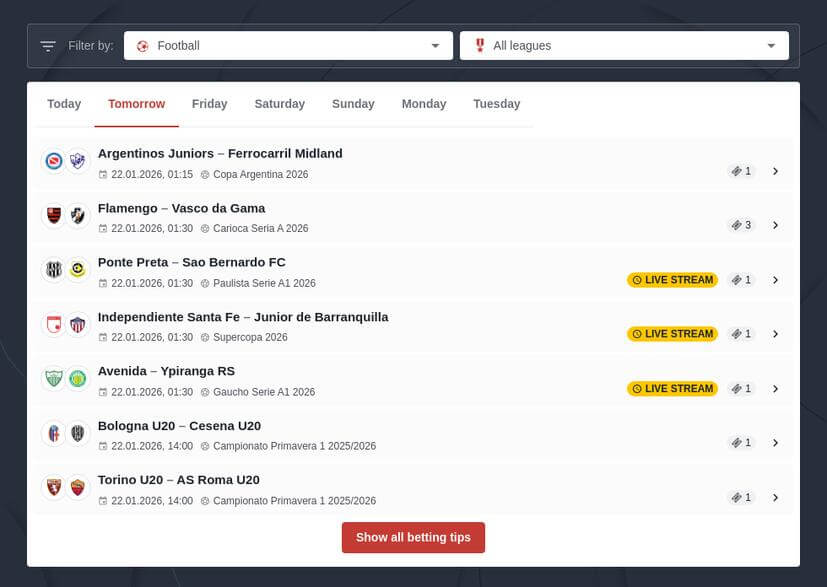
Task: Click the filter lines icon beside Filter by
Action: click(48, 46)
